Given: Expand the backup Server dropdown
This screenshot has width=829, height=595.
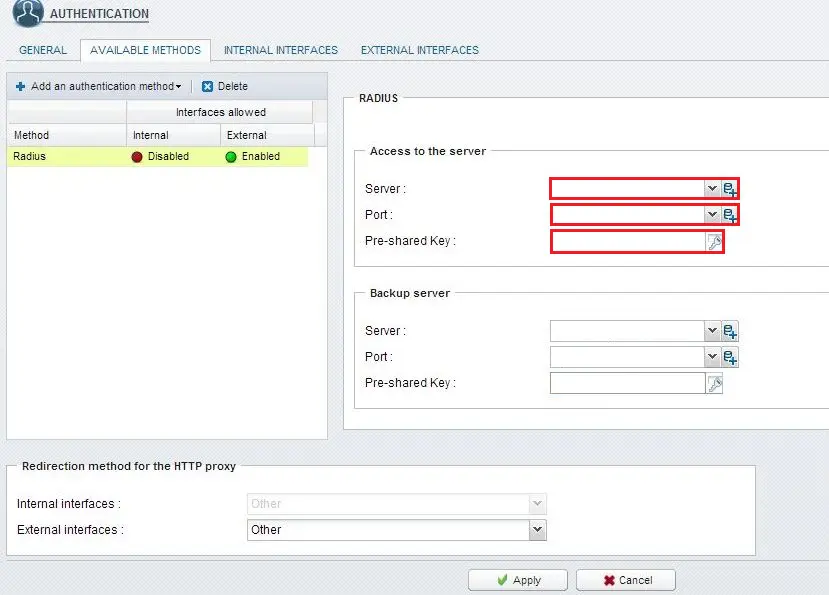Looking at the screenshot, I should [712, 331].
